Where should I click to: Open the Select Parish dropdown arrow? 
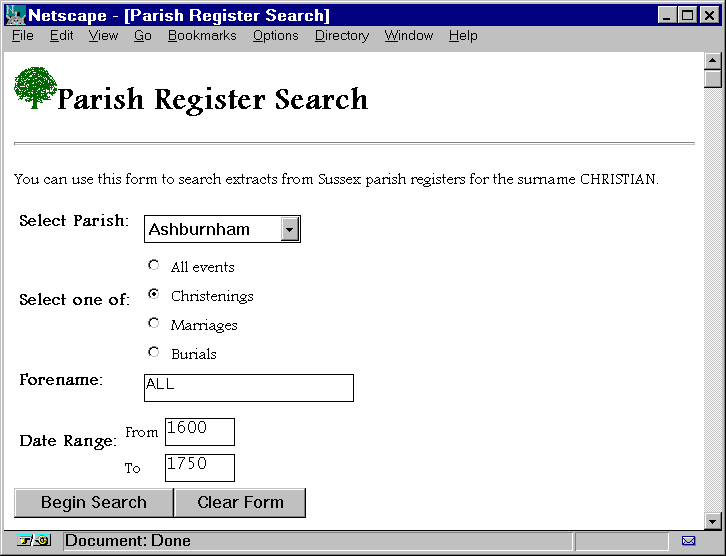tap(289, 229)
